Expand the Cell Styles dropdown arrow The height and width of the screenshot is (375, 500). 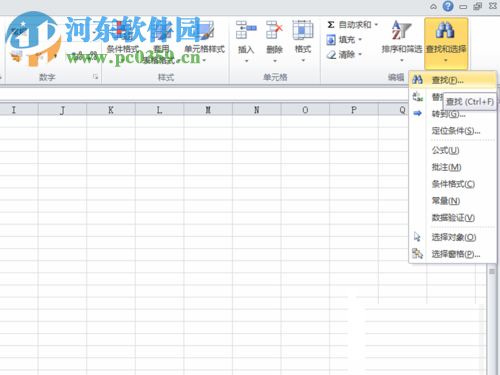204,61
